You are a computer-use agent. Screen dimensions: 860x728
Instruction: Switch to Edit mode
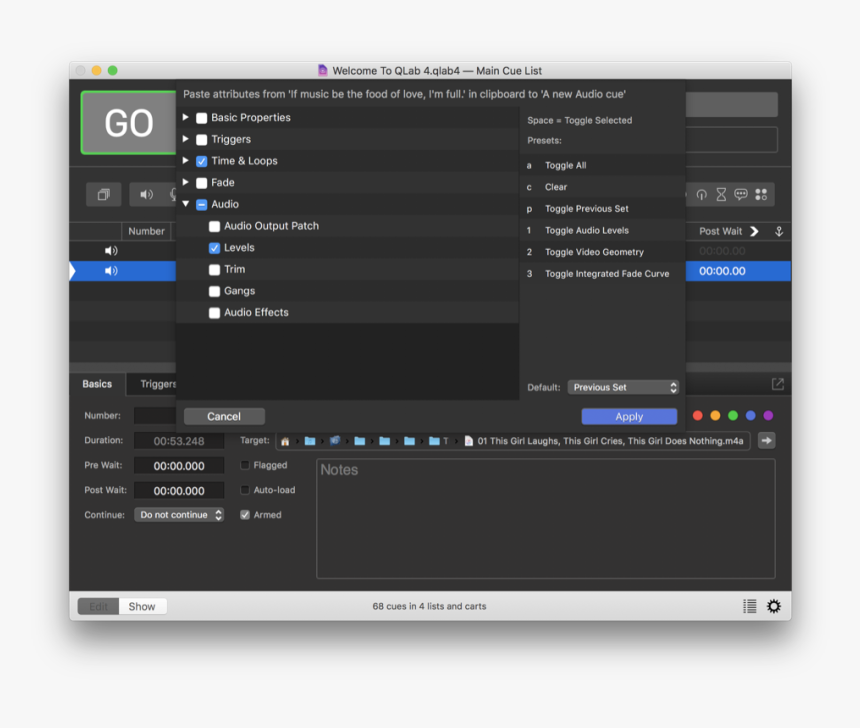(98, 606)
